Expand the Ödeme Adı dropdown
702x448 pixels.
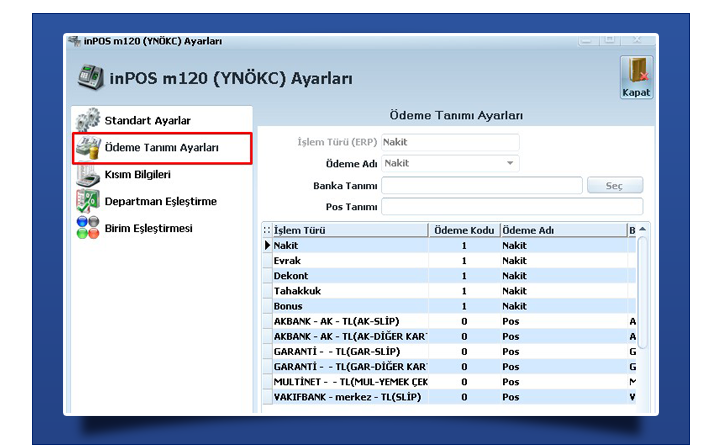pyautogui.click(x=510, y=163)
